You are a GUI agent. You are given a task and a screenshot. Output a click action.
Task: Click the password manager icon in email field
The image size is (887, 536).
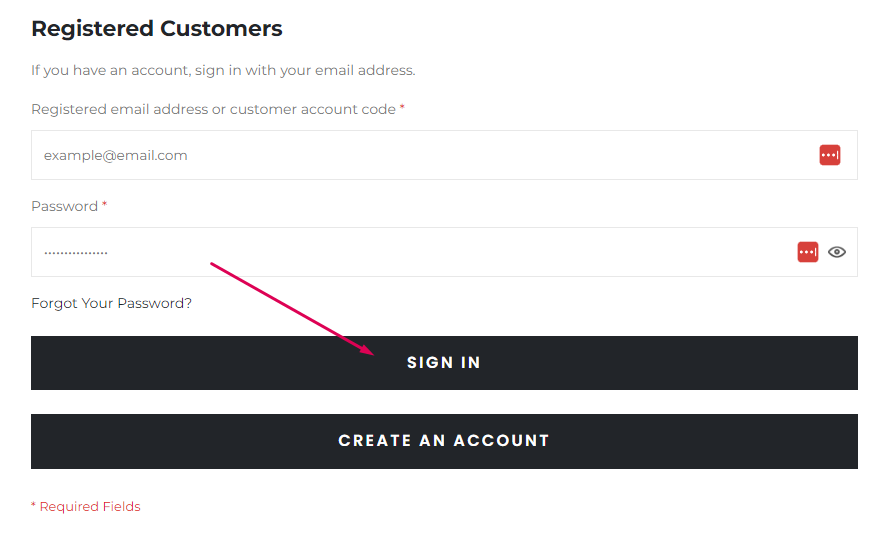click(x=829, y=155)
